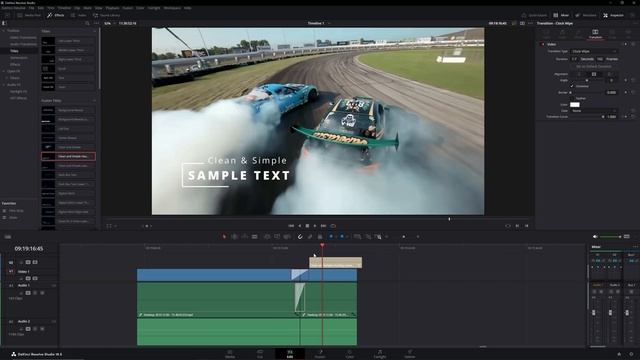The image size is (640, 360).
Task: Open the Metadata panel button
Action: coord(586,15)
